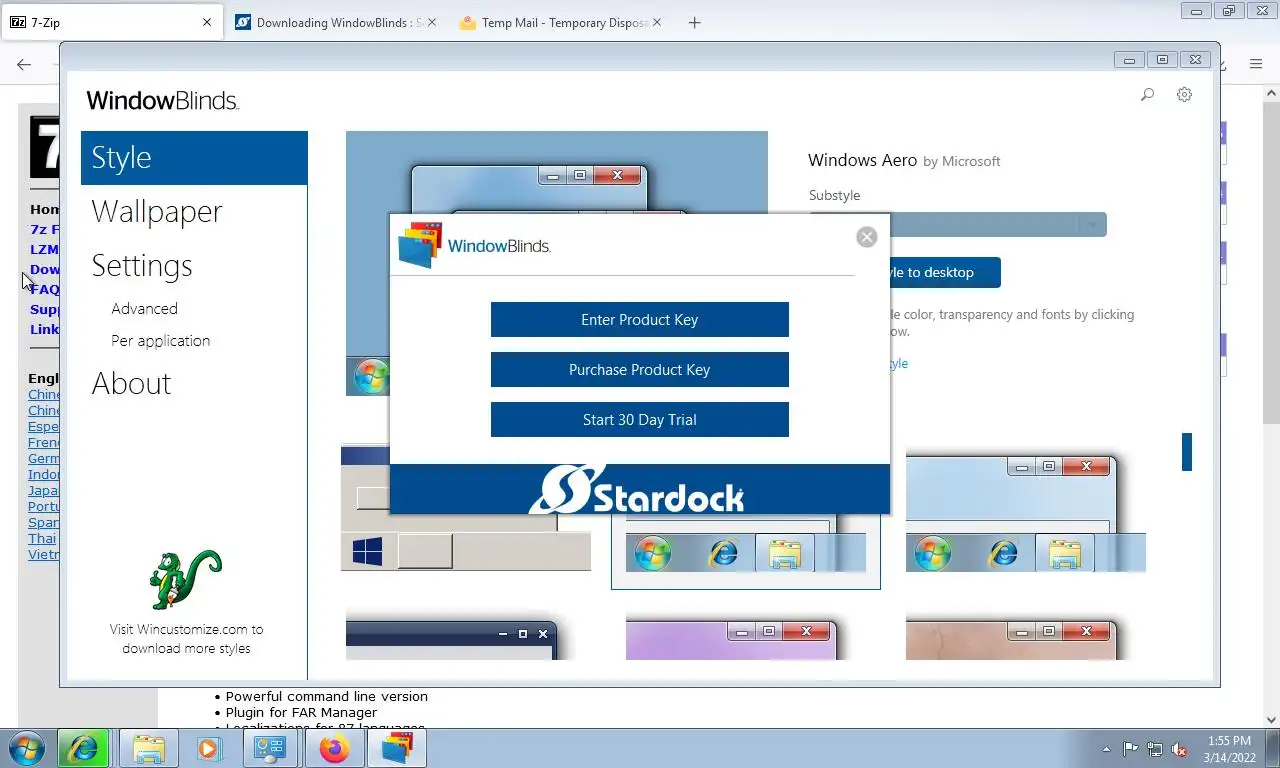
Task: Click the WindowBlinds taskbar icon
Action: [397, 748]
